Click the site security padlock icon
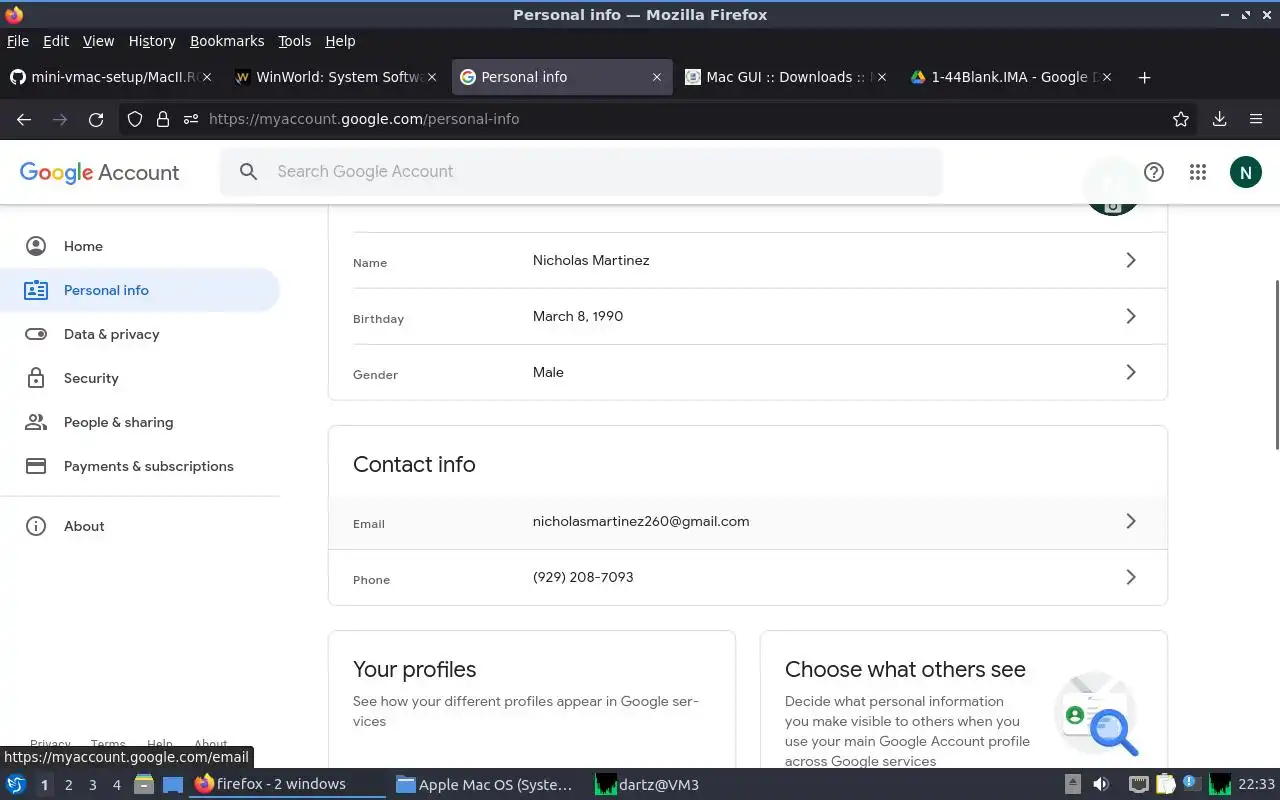 point(163,119)
